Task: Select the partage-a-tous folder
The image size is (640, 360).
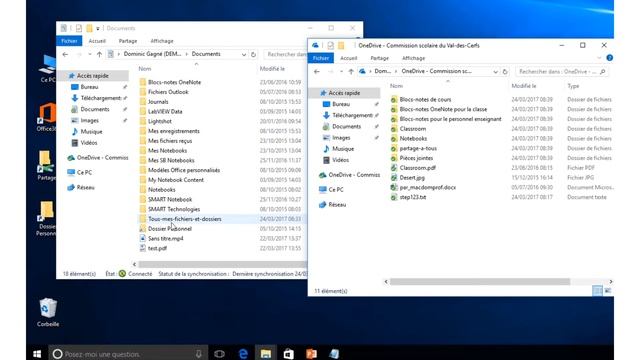Action: point(418,149)
